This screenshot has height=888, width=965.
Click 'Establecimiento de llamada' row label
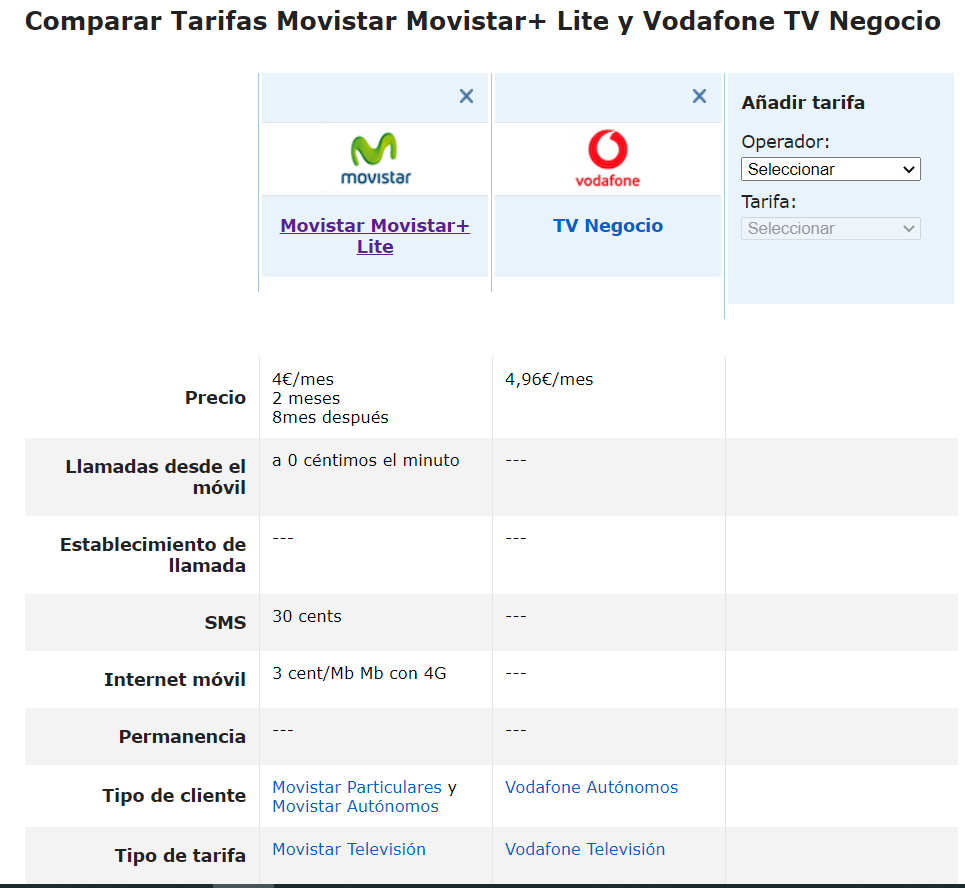click(x=153, y=555)
